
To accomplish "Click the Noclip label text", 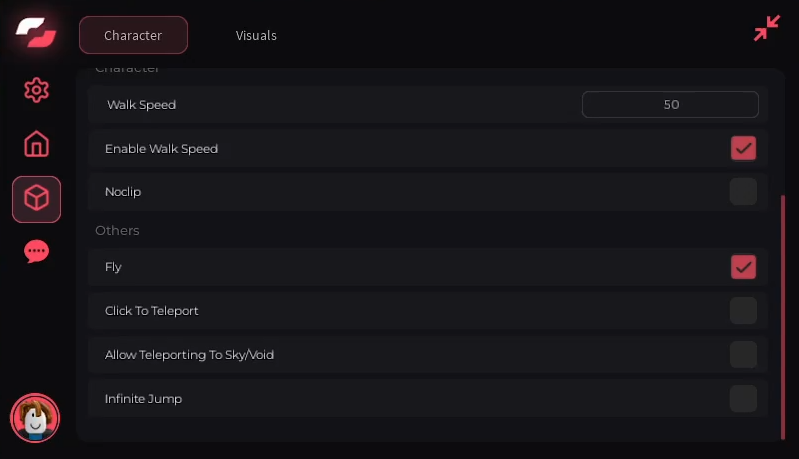I will pos(123,191).
